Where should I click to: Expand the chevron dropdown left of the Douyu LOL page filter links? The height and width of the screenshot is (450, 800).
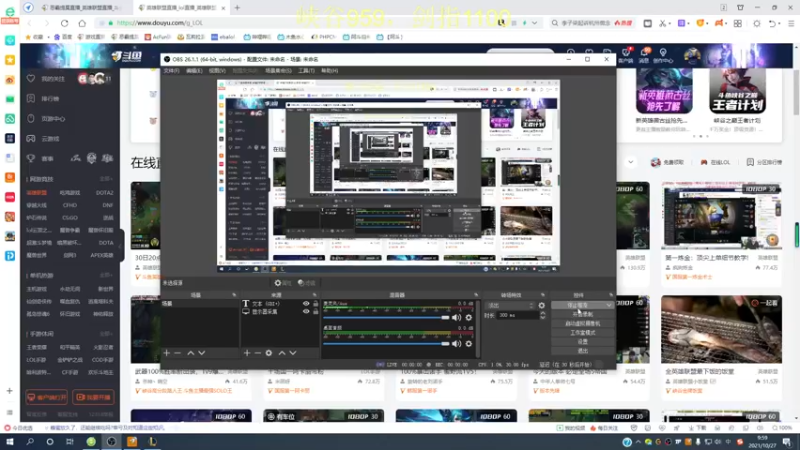[631, 162]
